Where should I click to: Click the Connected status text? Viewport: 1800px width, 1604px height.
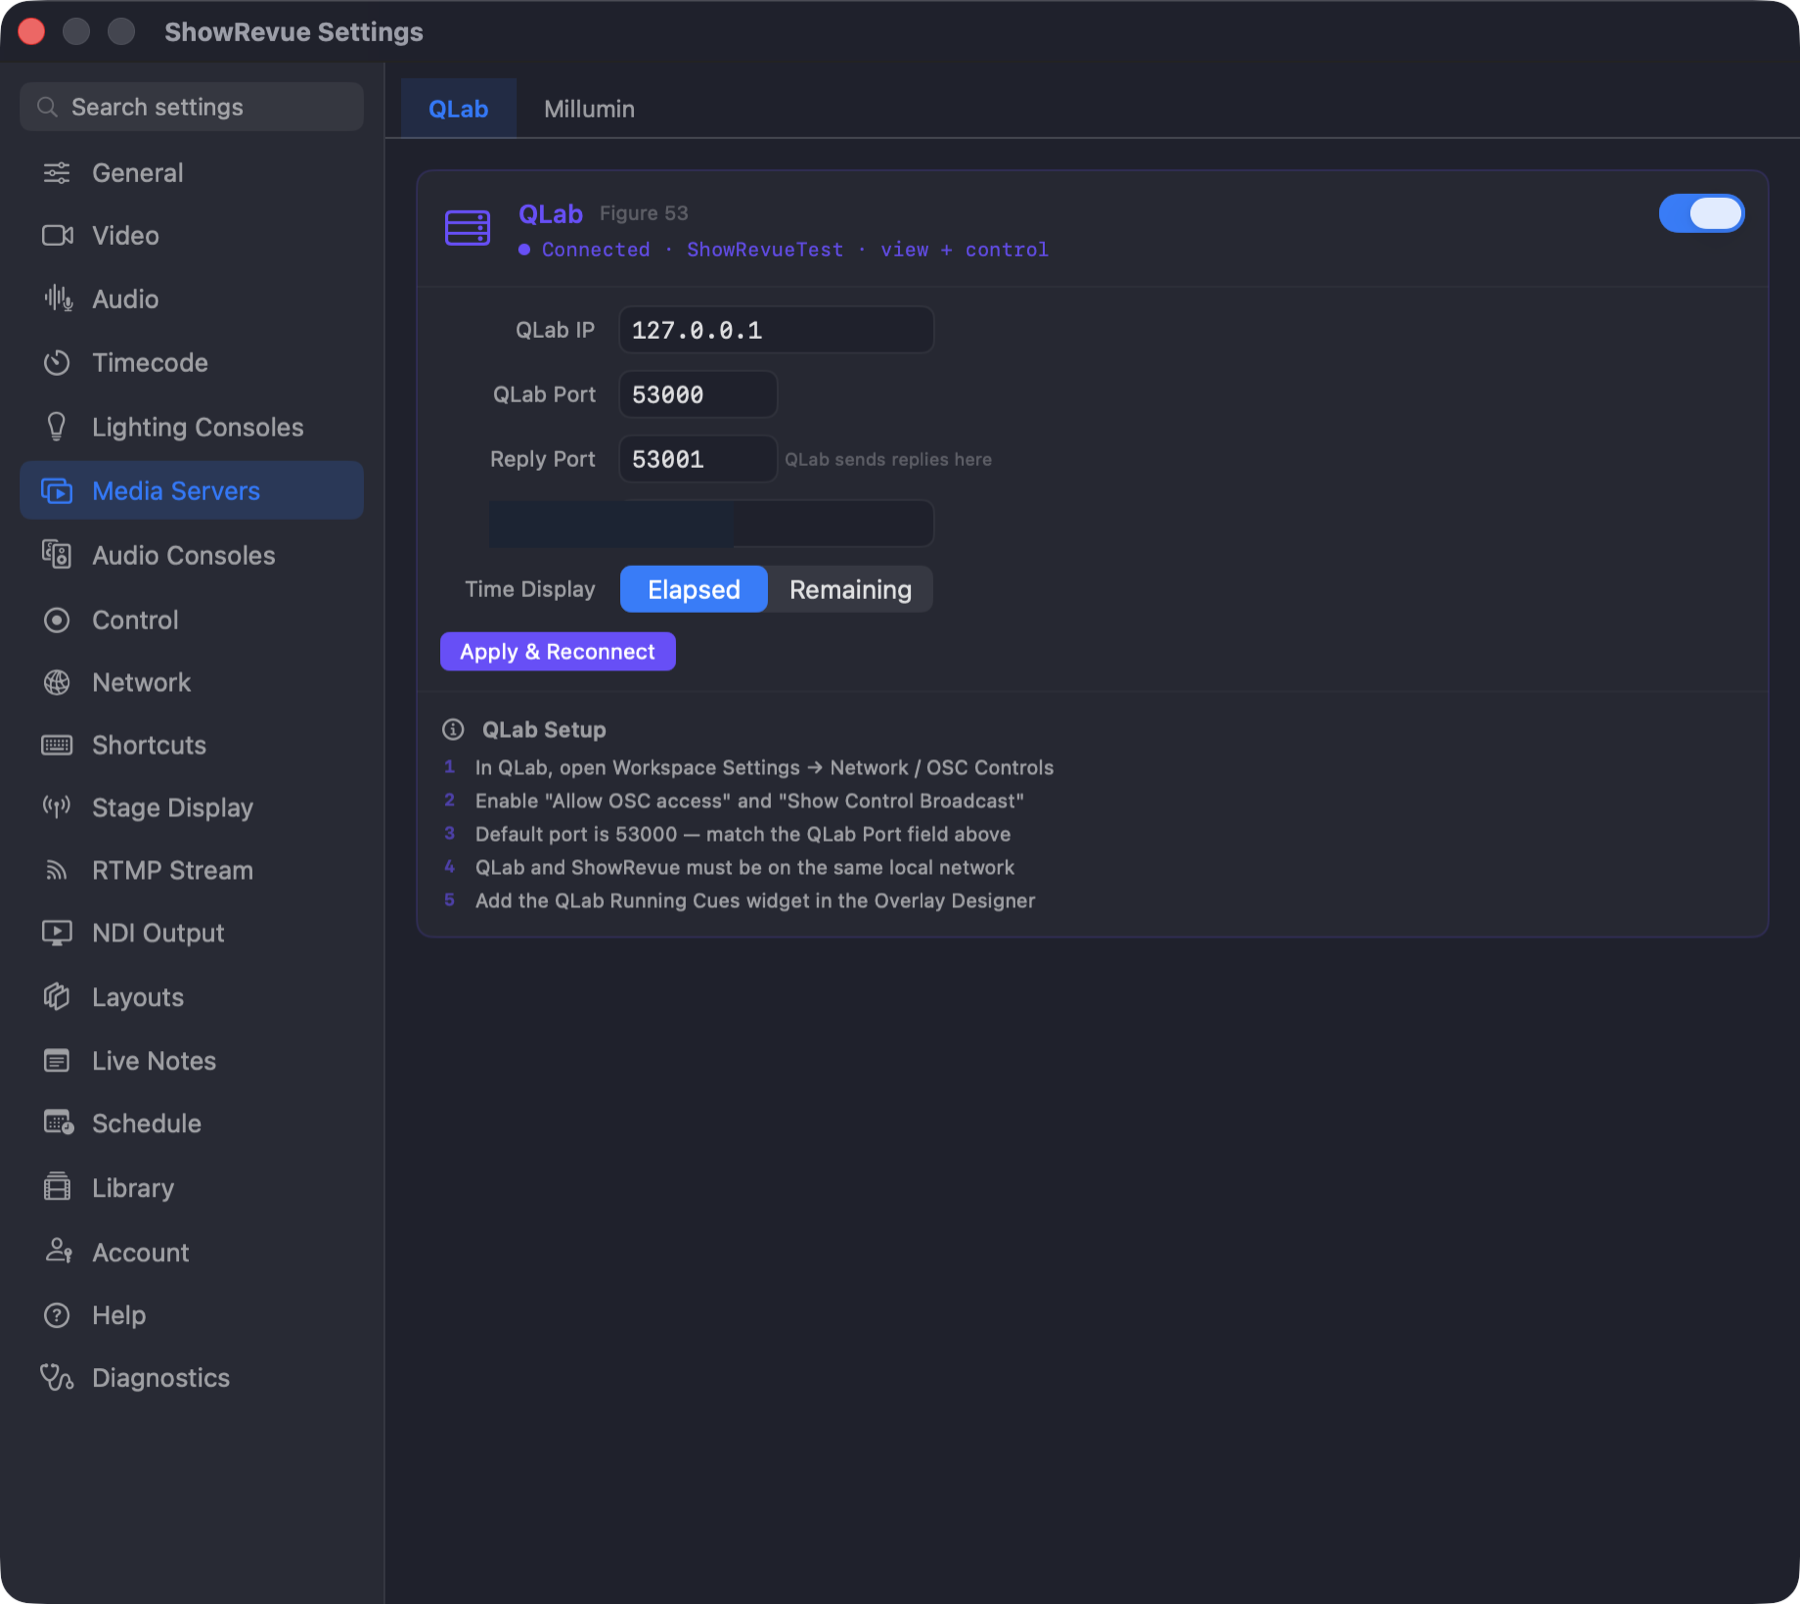tap(596, 249)
